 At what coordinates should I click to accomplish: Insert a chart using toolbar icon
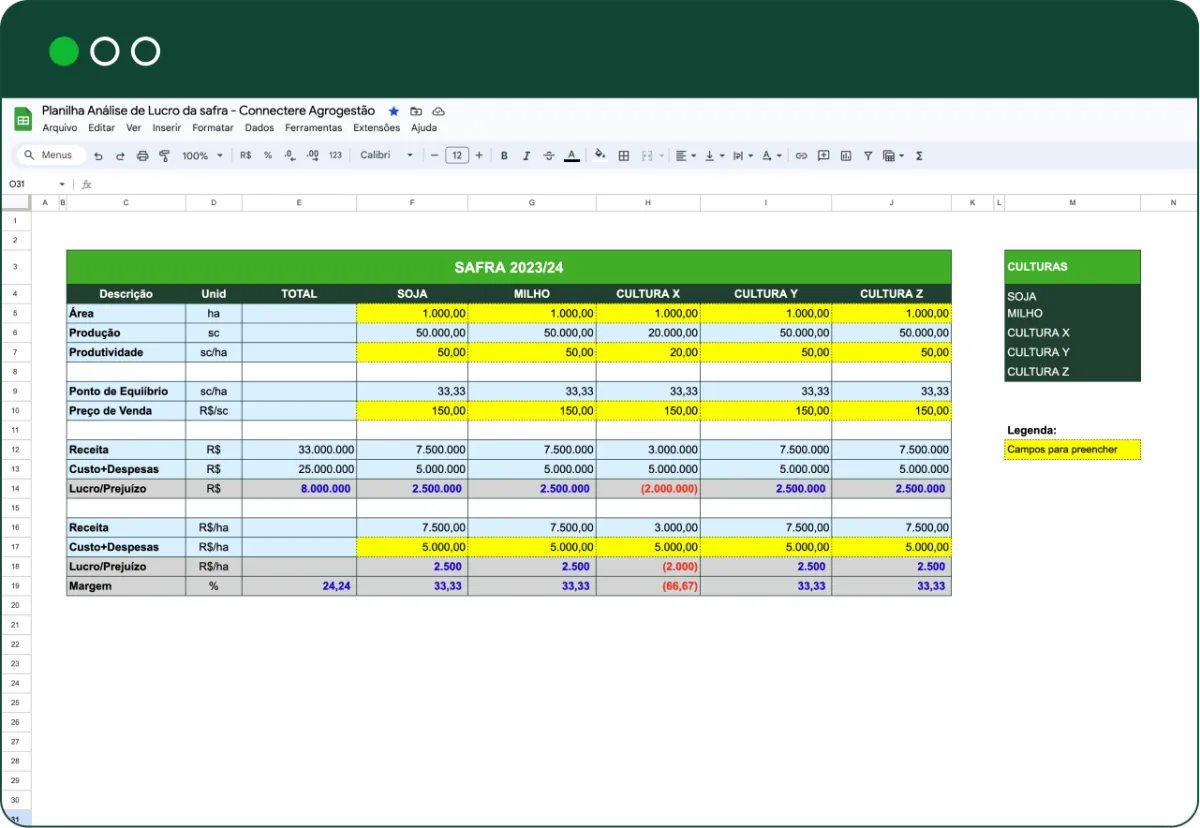tap(845, 156)
